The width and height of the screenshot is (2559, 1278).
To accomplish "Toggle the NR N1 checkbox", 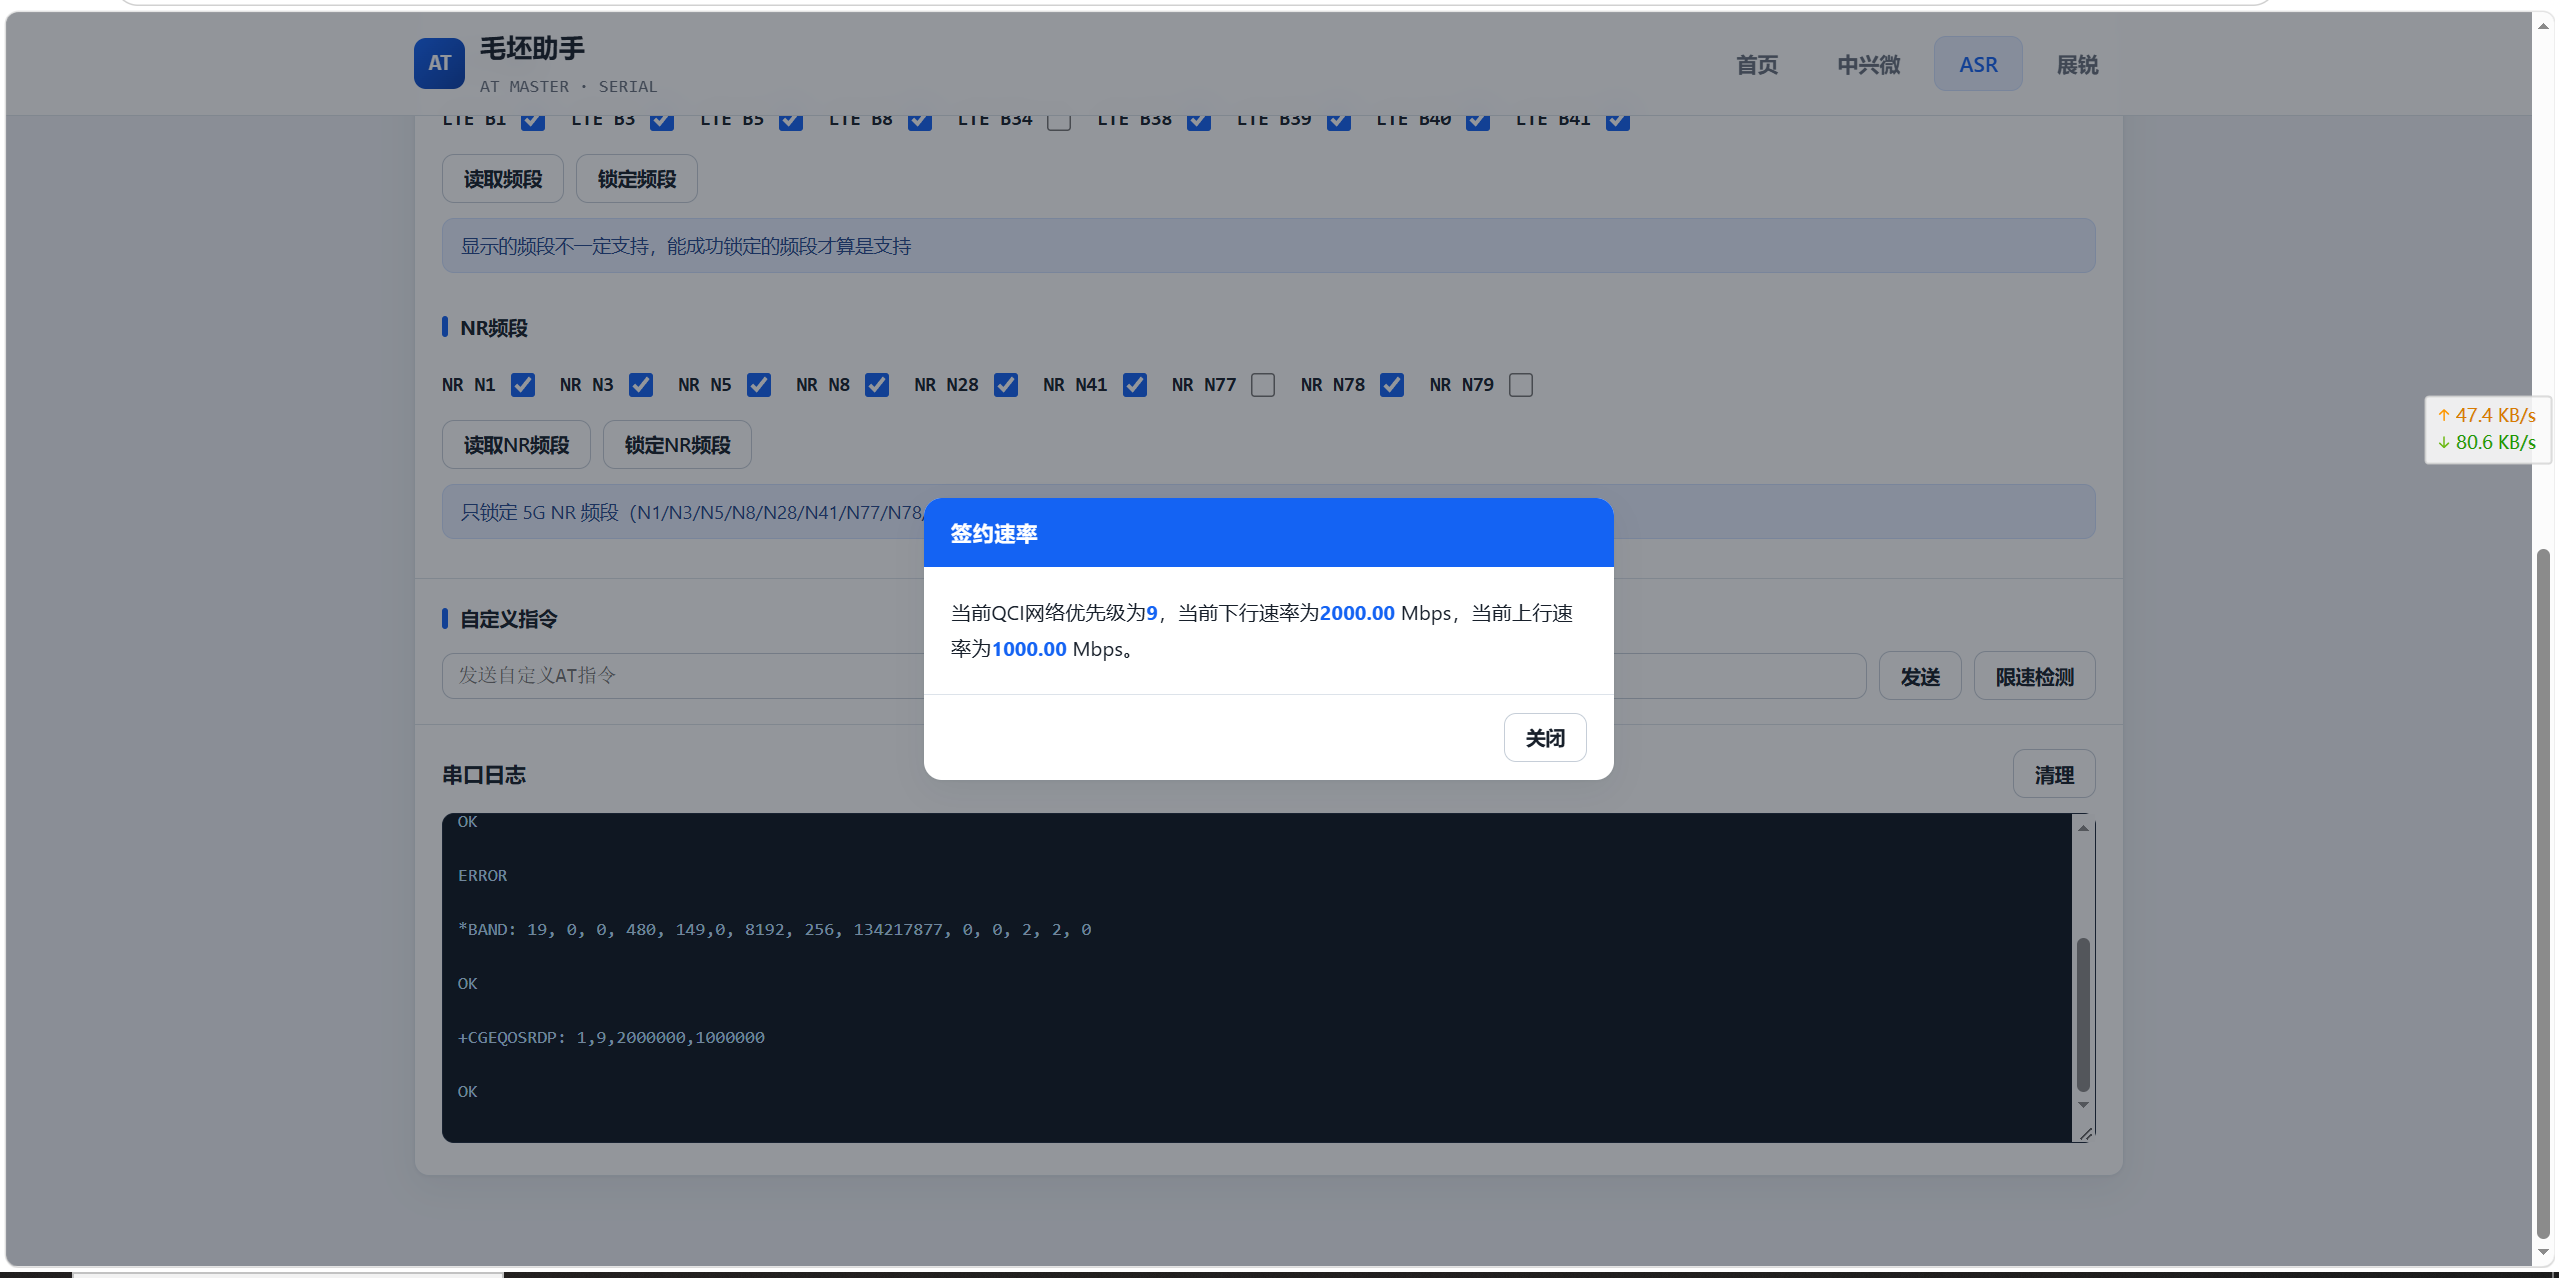I will 522,385.
